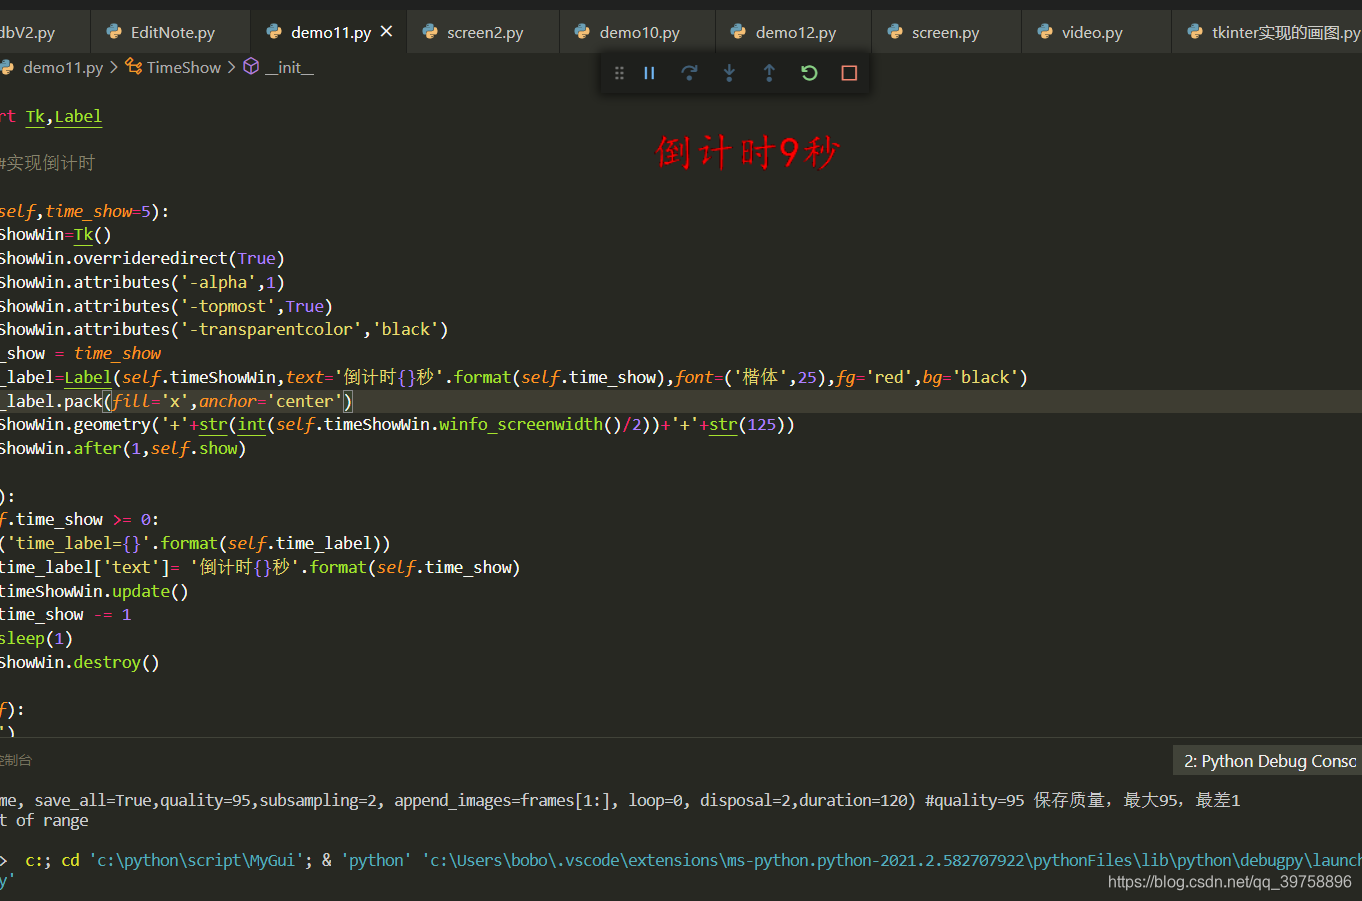Click the debug toolbar grip handle

[x=619, y=72]
